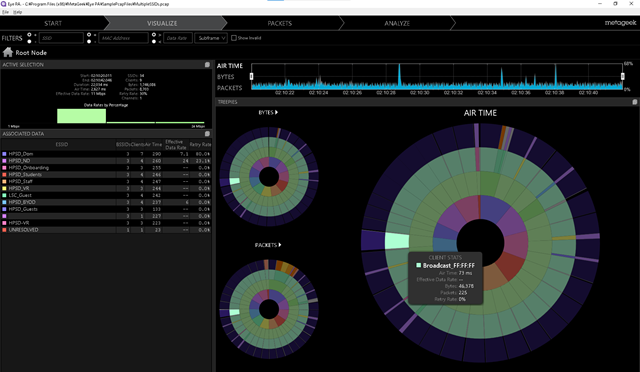Viewport: 640px width, 372px height.
Task: Expand the PACKETS treepie arrow
Action: point(280,245)
